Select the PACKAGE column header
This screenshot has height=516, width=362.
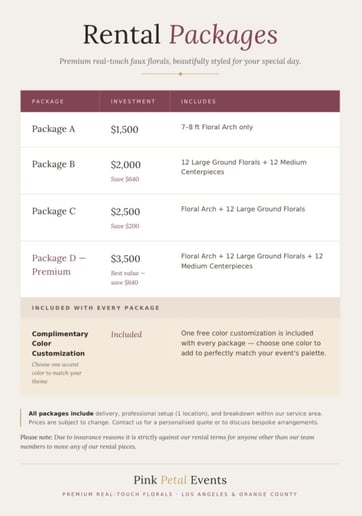point(48,101)
